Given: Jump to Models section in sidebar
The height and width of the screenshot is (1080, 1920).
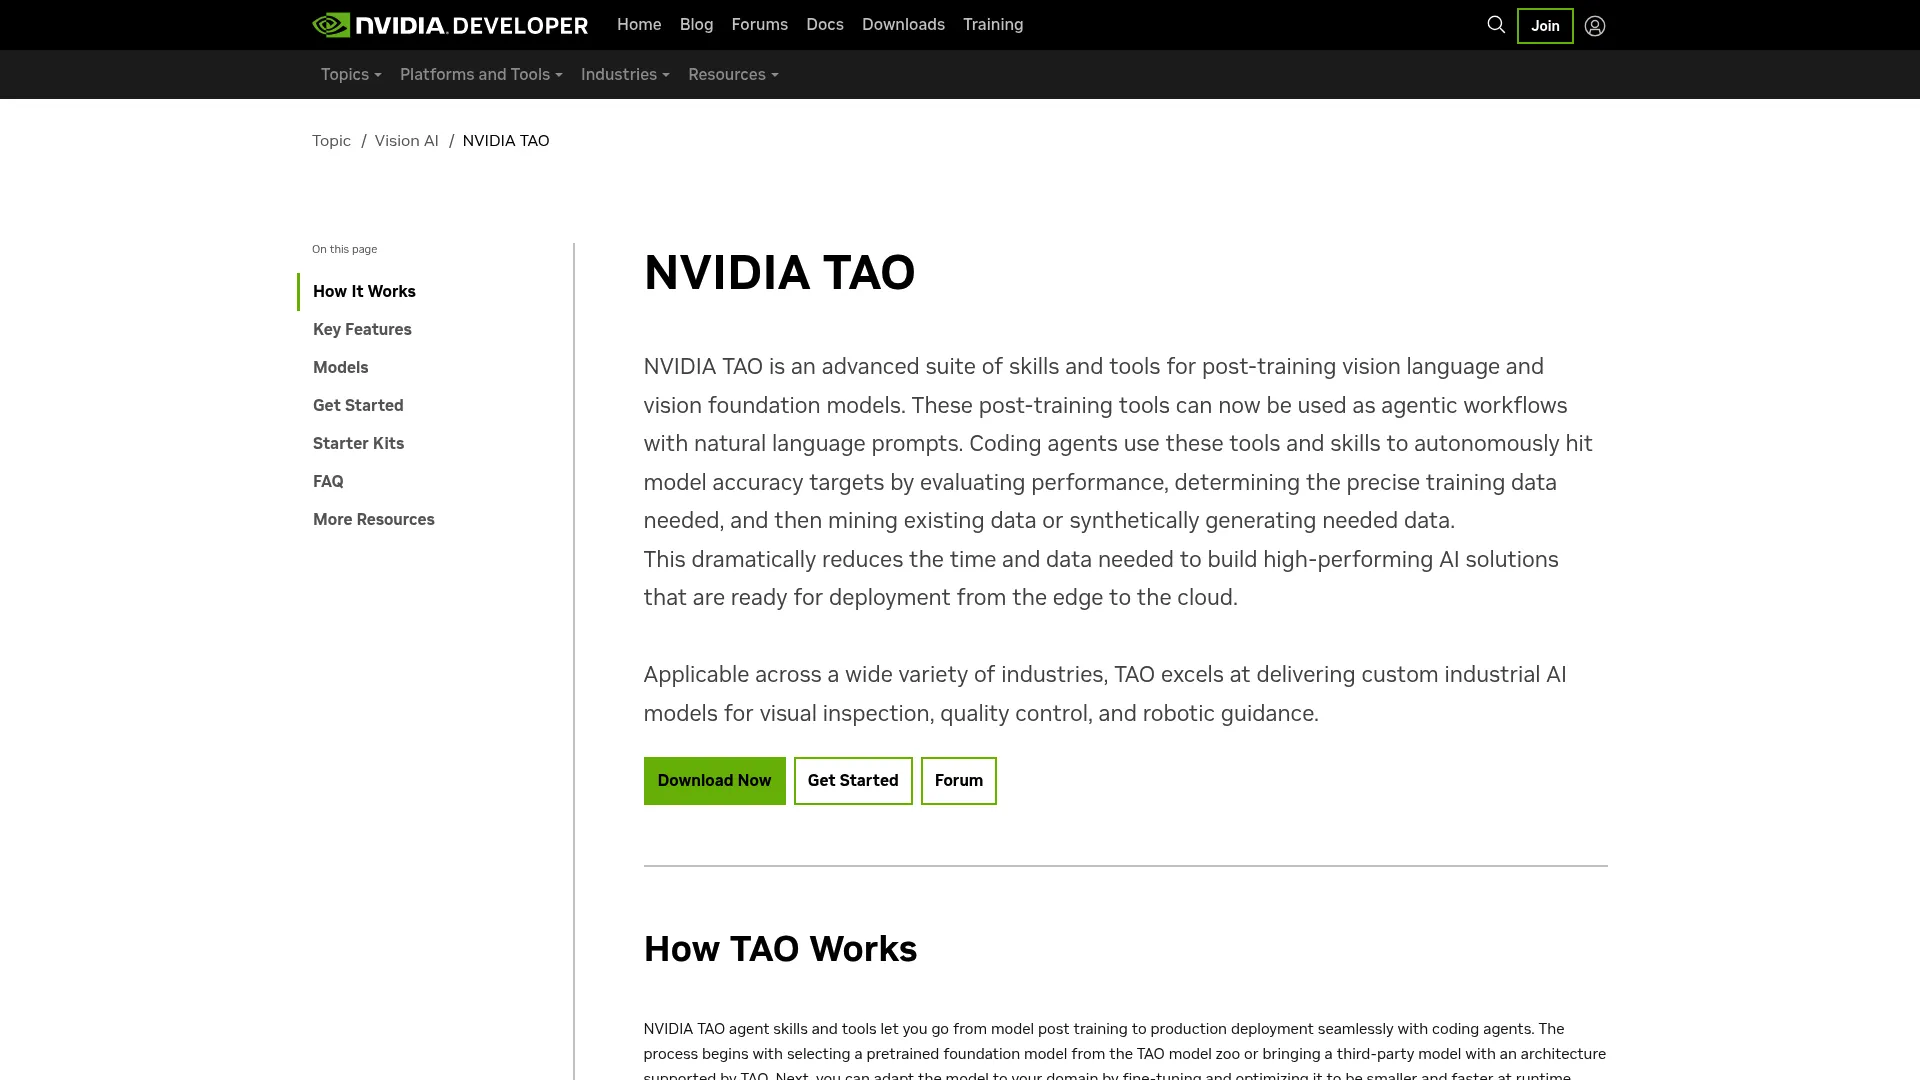Looking at the screenshot, I should point(340,368).
